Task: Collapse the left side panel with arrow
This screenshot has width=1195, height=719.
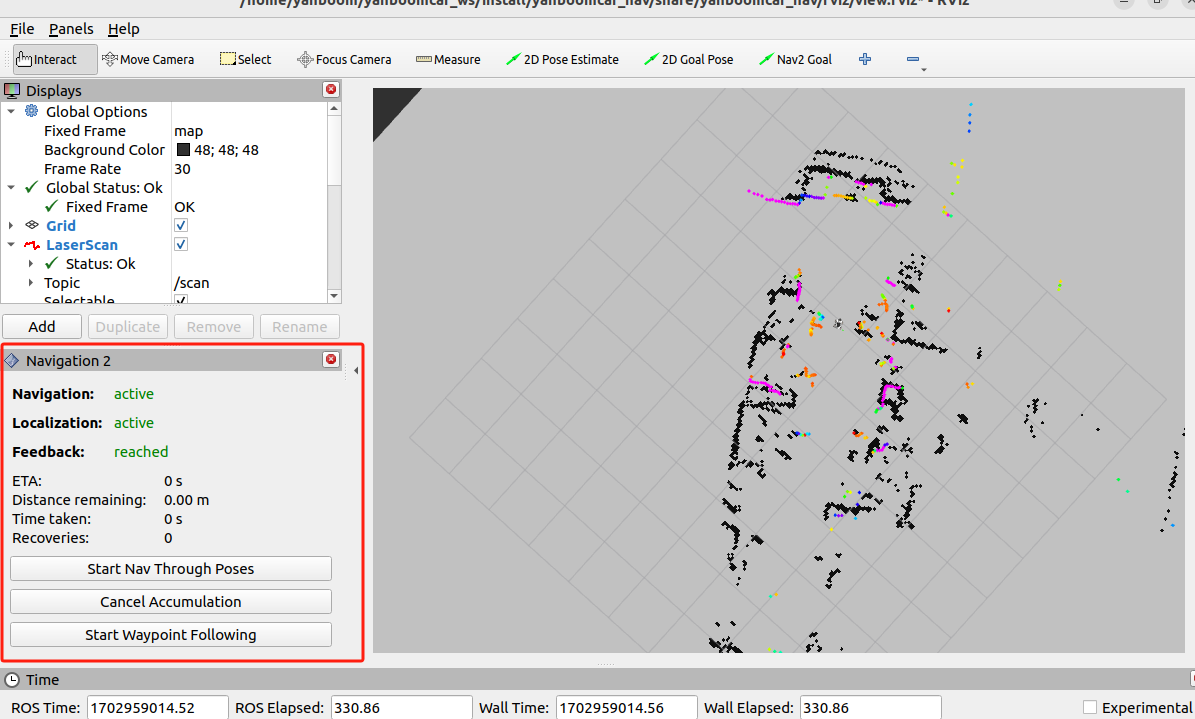Action: (356, 371)
